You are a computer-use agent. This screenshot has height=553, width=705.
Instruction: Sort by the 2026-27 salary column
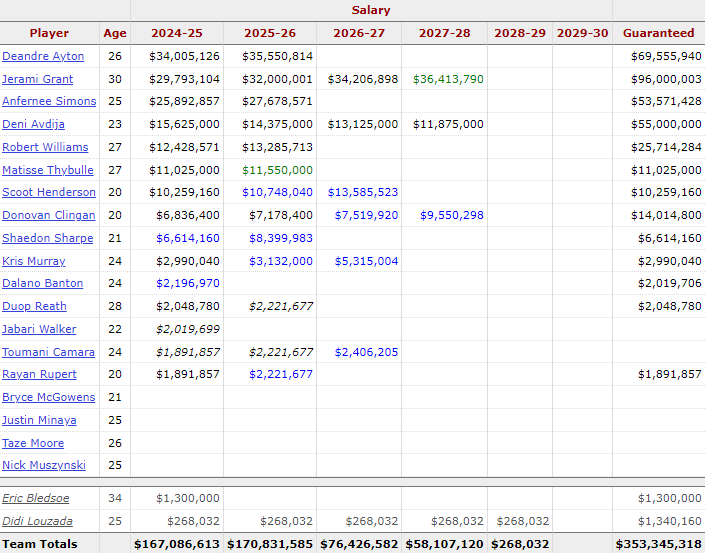point(359,33)
